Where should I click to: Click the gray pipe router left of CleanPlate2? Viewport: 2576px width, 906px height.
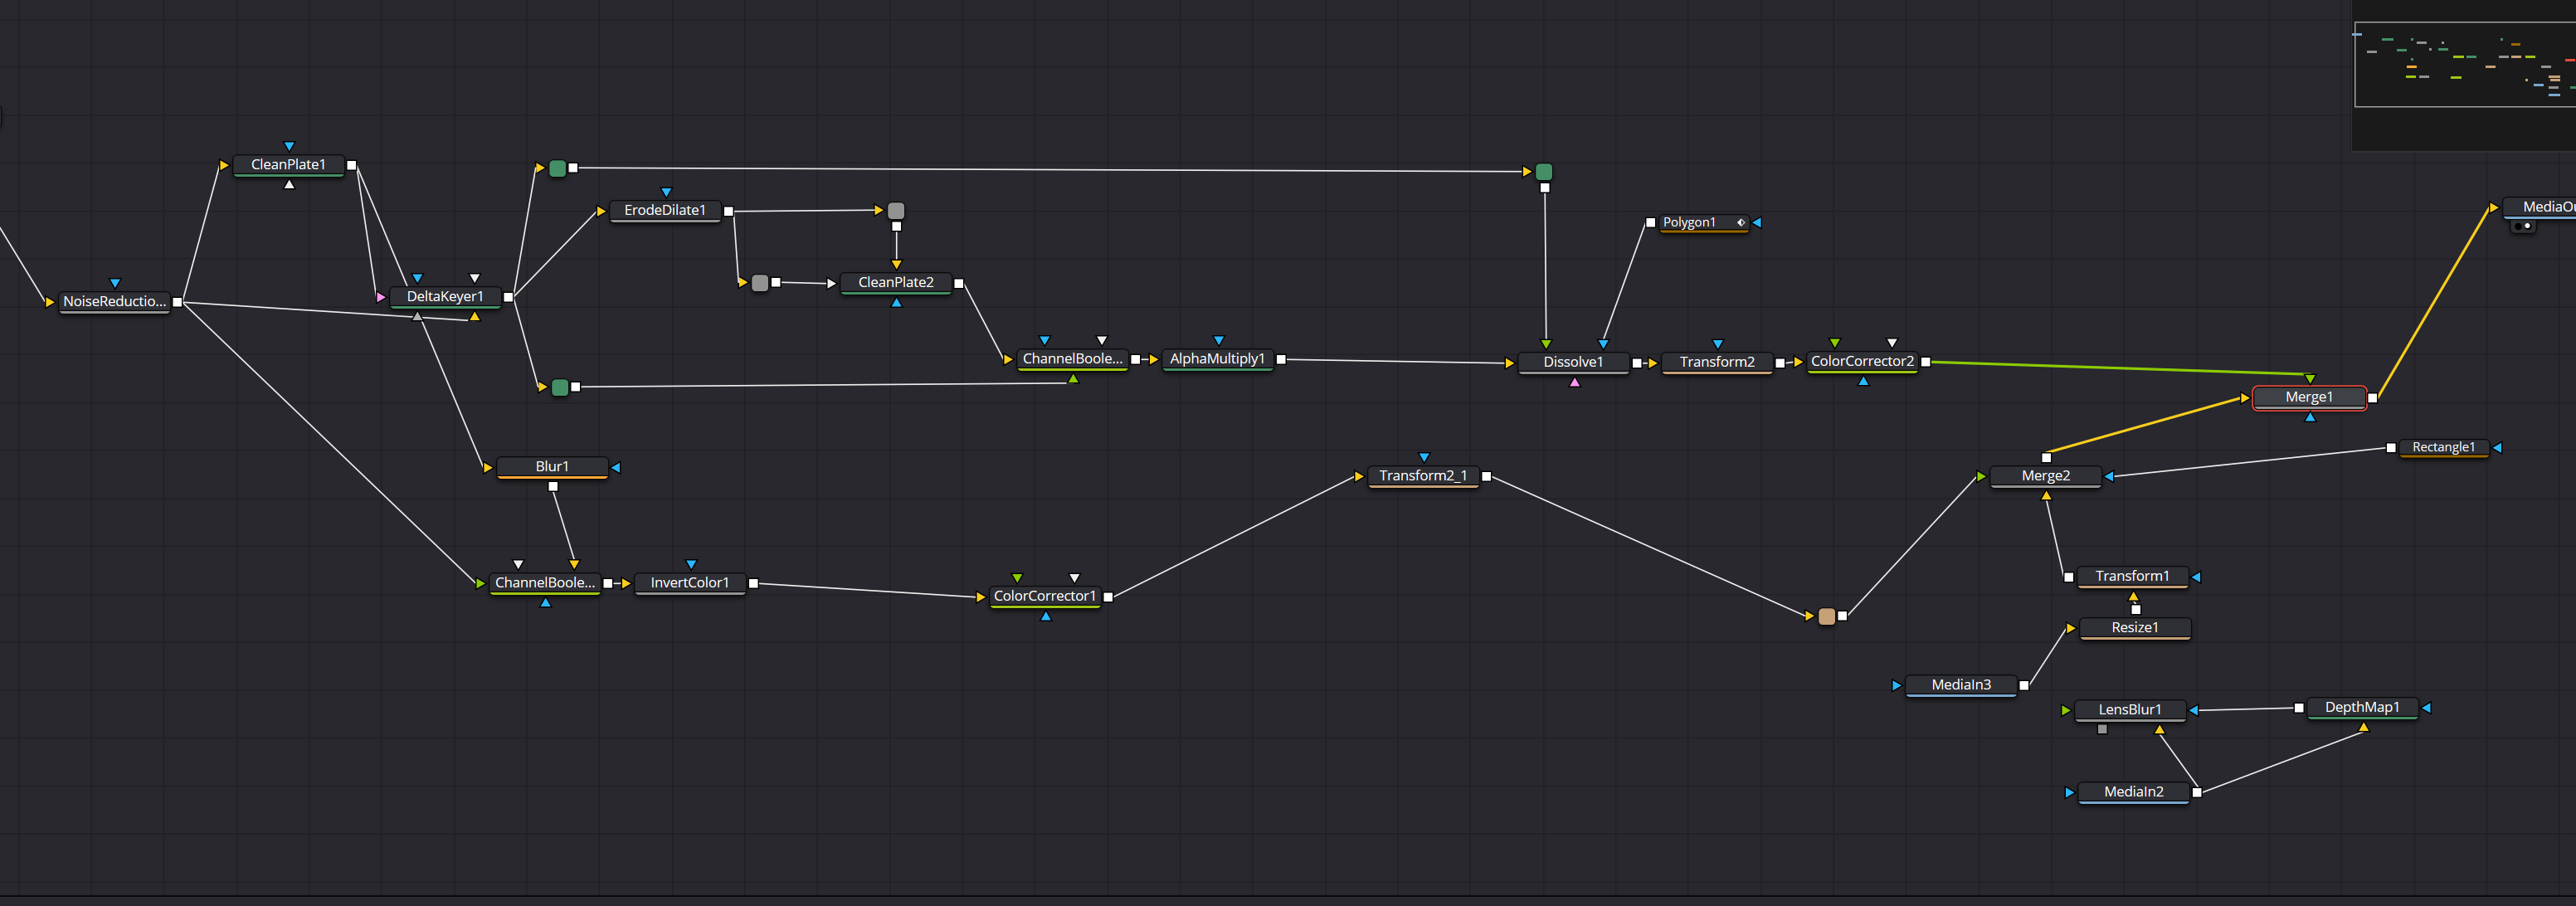pyautogui.click(x=759, y=283)
